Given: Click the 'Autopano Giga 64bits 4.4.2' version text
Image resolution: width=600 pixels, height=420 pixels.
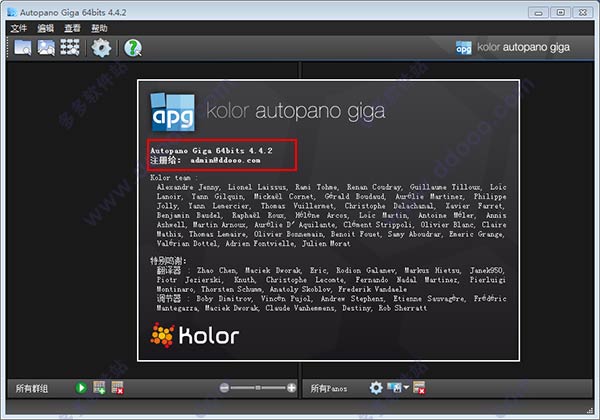Looking at the screenshot, I should coord(211,151).
